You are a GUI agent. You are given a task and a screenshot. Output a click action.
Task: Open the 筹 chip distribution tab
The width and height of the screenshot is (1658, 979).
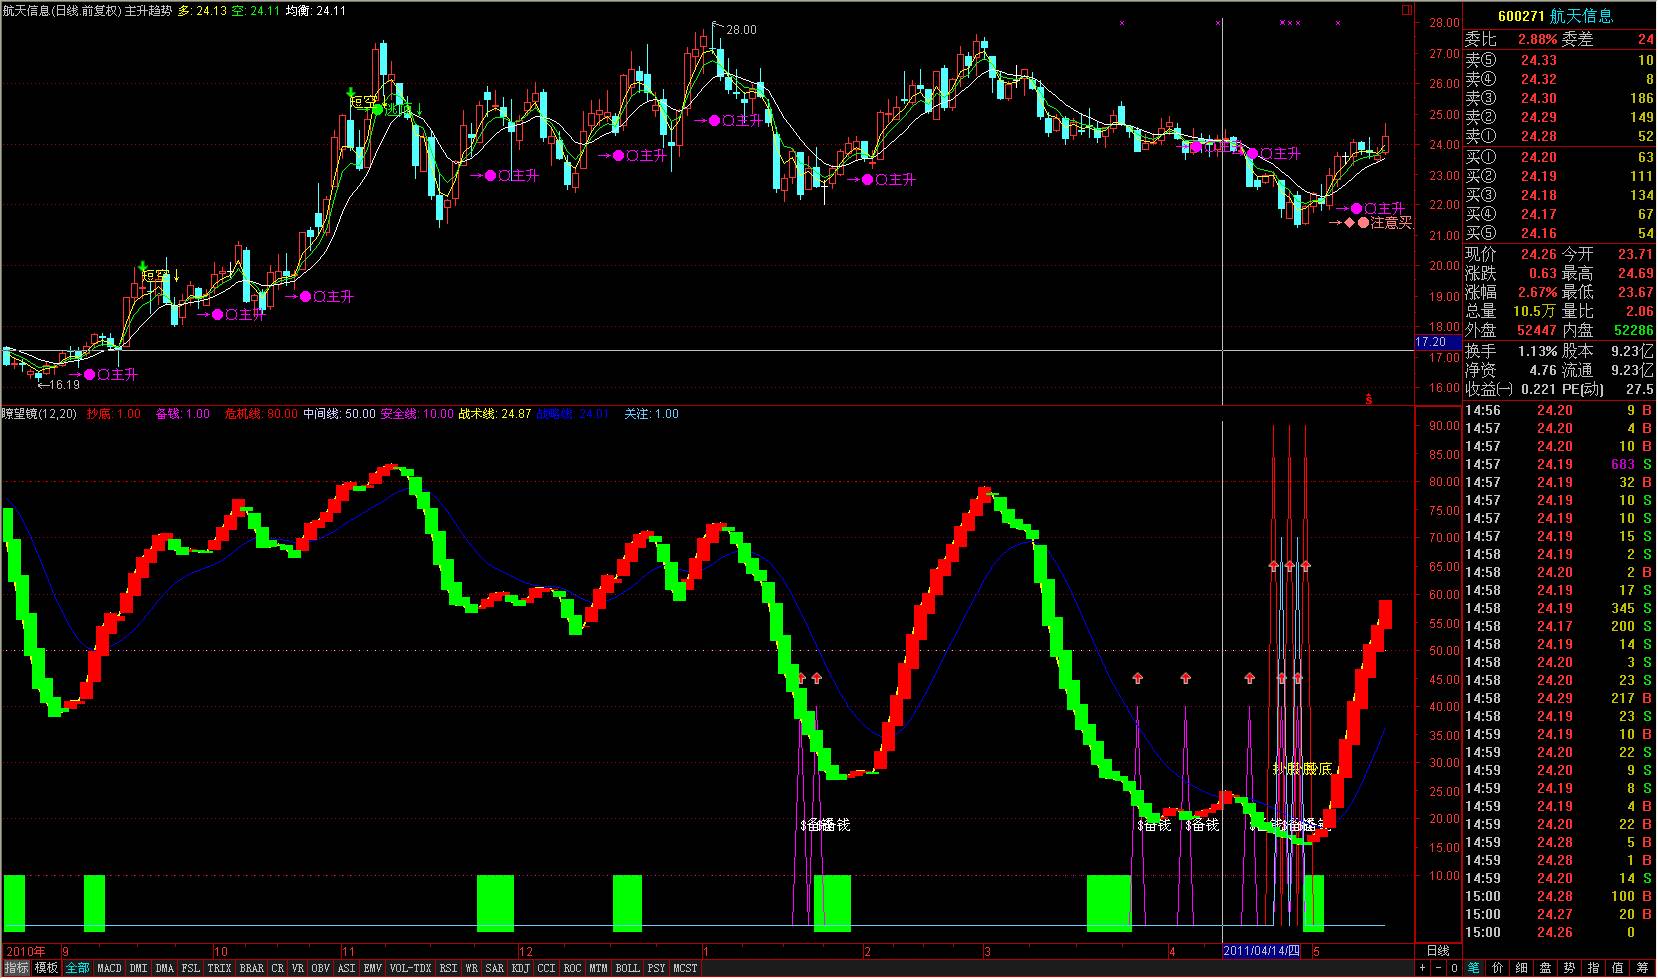click(1643, 968)
